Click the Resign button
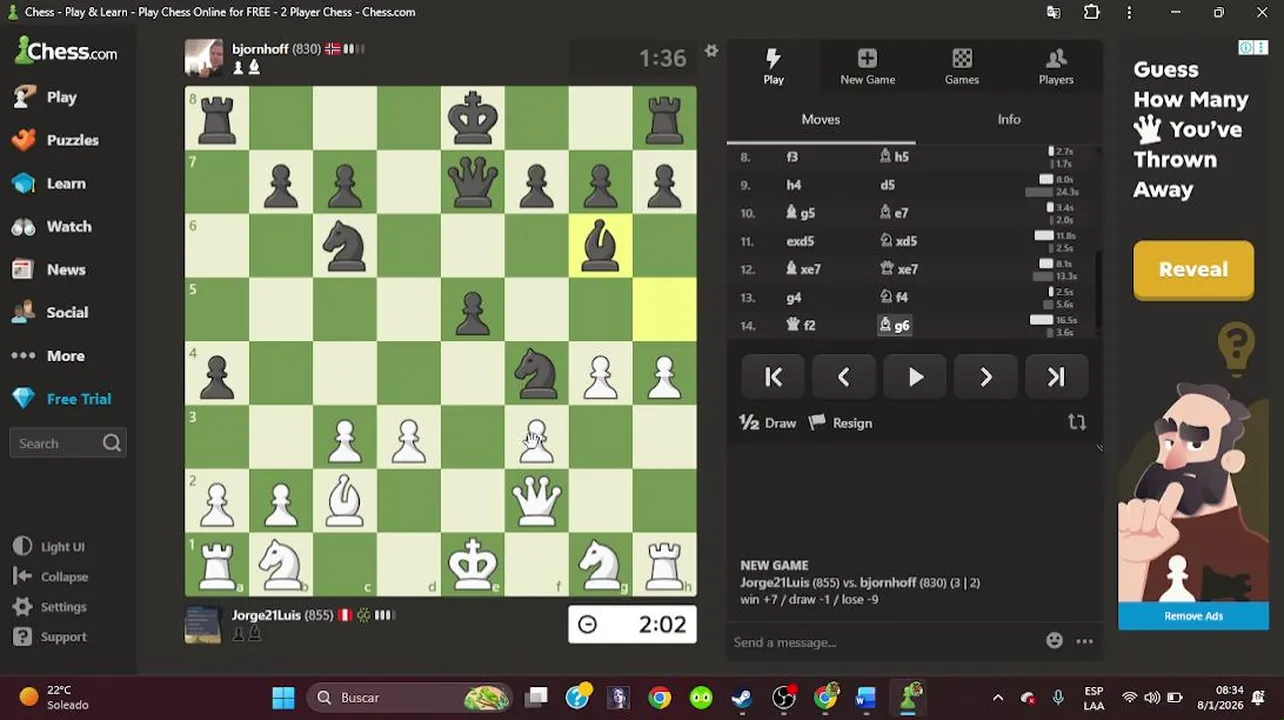This screenshot has height=720, width=1284. click(841, 423)
